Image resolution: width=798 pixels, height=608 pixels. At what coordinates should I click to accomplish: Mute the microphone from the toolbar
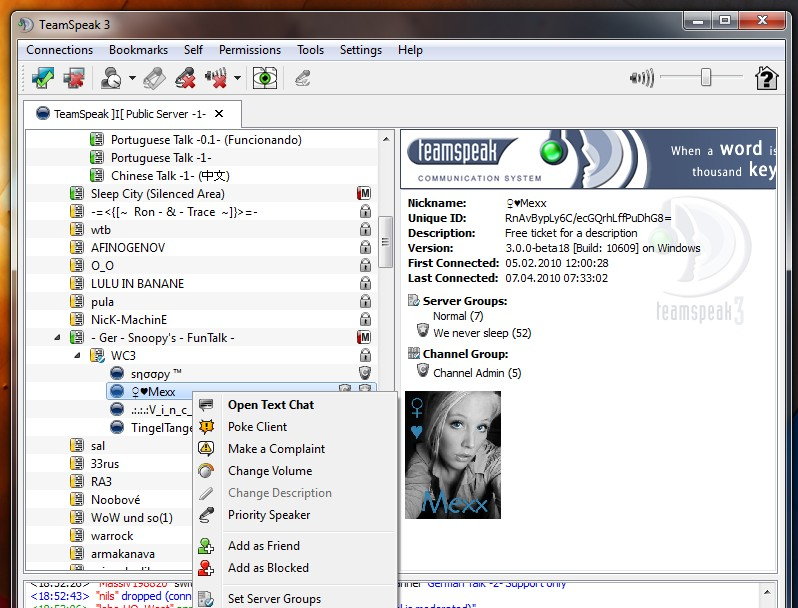[x=185, y=77]
